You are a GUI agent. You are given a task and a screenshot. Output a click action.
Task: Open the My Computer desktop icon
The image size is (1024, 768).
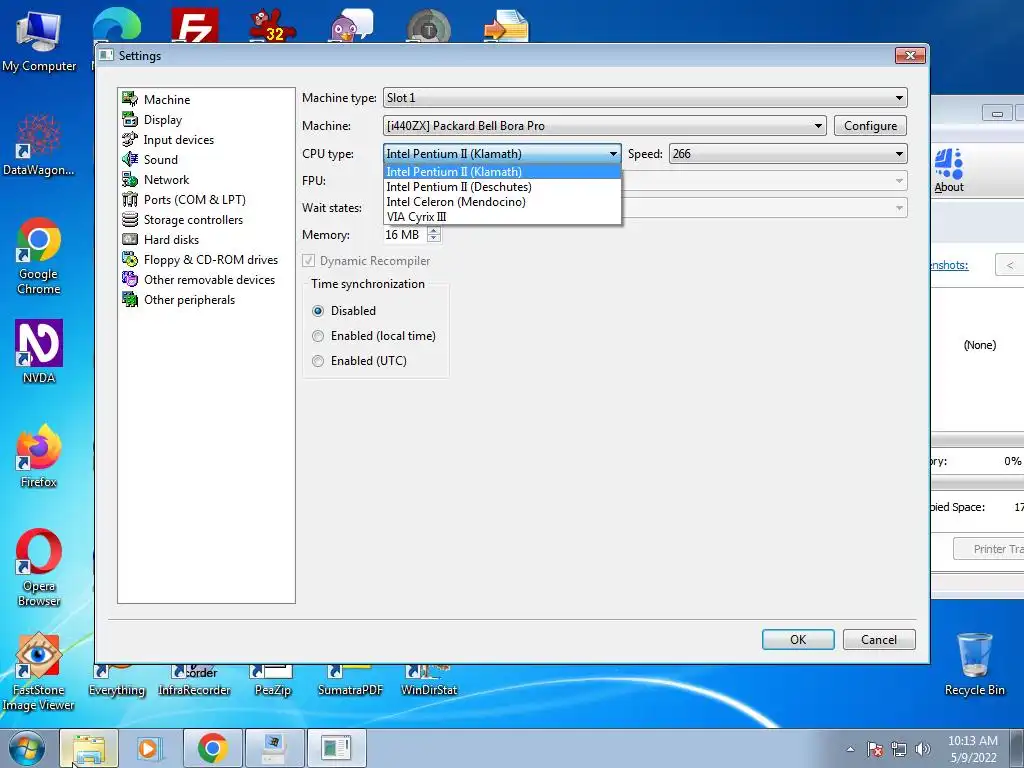pyautogui.click(x=39, y=40)
